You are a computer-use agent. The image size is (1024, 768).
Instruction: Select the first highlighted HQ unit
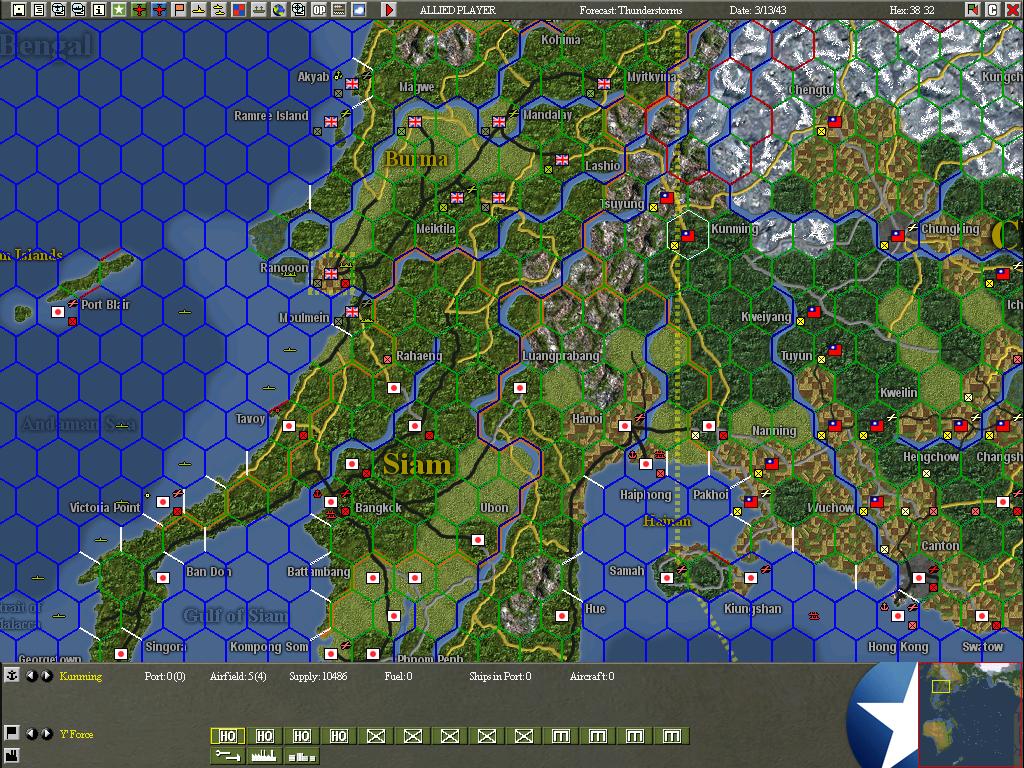227,736
